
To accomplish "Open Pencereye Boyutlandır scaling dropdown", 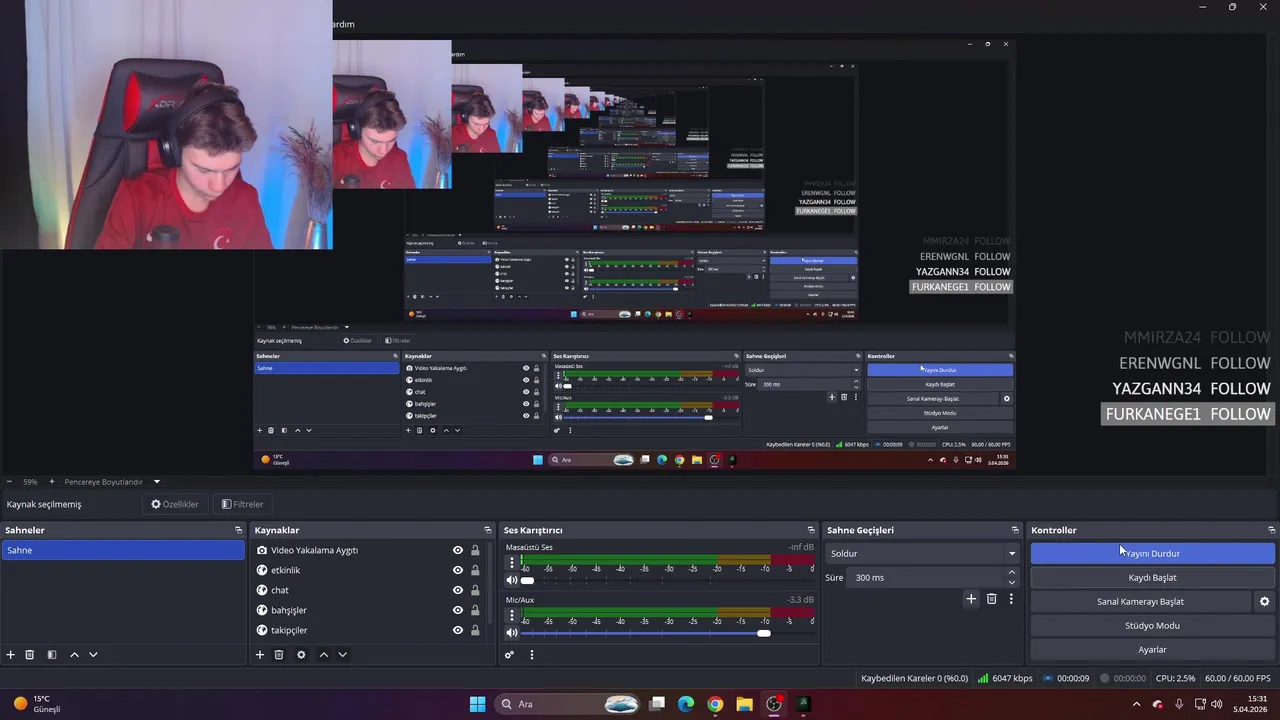I will (x=110, y=482).
